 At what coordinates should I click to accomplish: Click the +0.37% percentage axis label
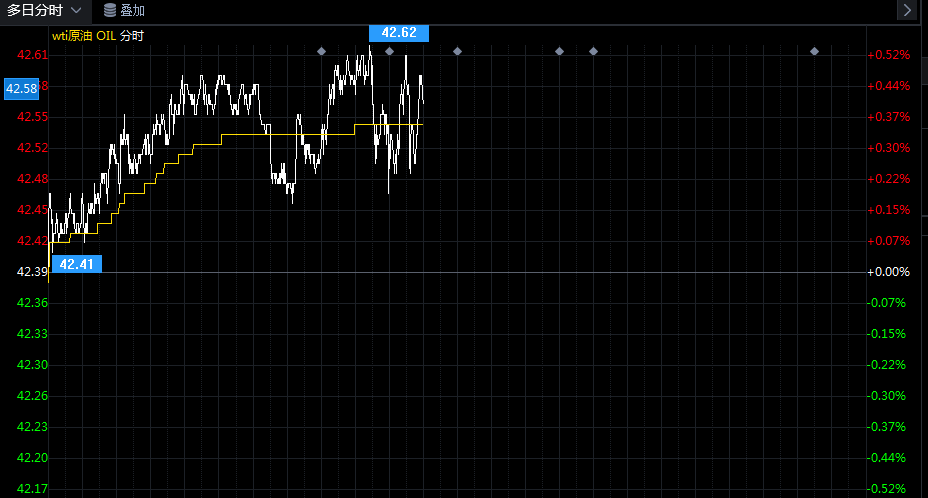click(x=889, y=117)
